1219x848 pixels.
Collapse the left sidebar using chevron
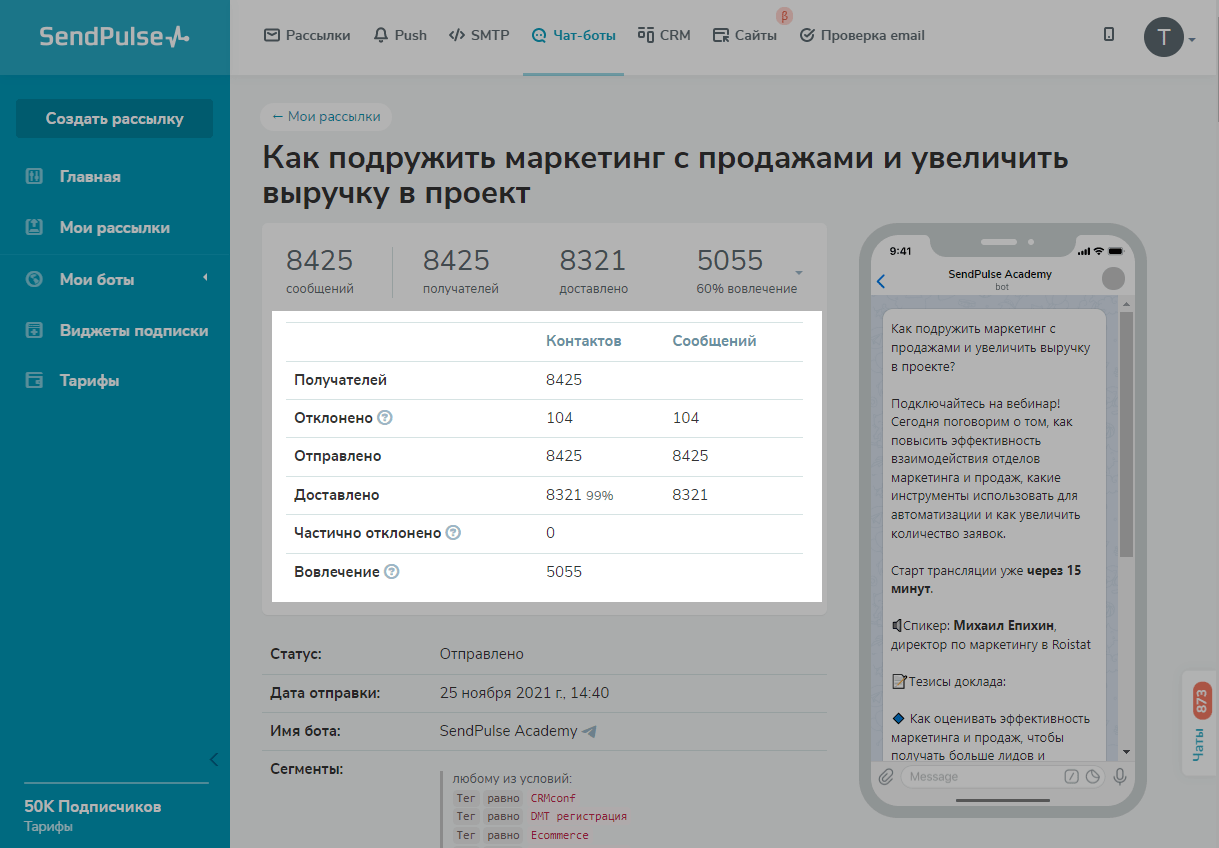tap(213, 758)
